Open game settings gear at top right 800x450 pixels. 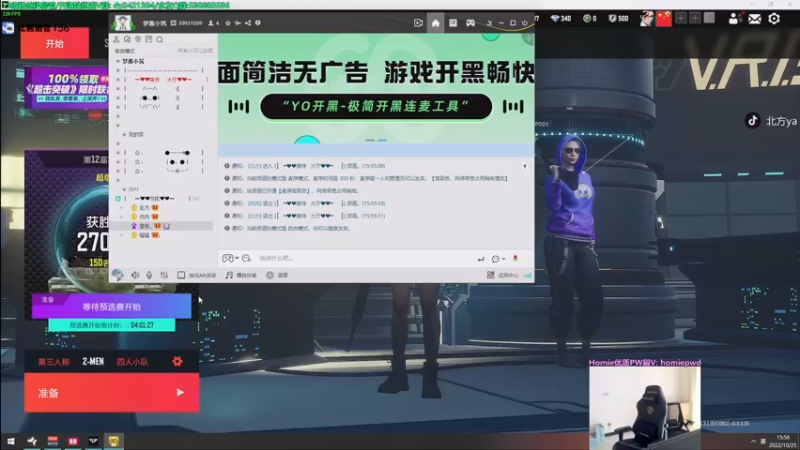pyautogui.click(x=774, y=19)
